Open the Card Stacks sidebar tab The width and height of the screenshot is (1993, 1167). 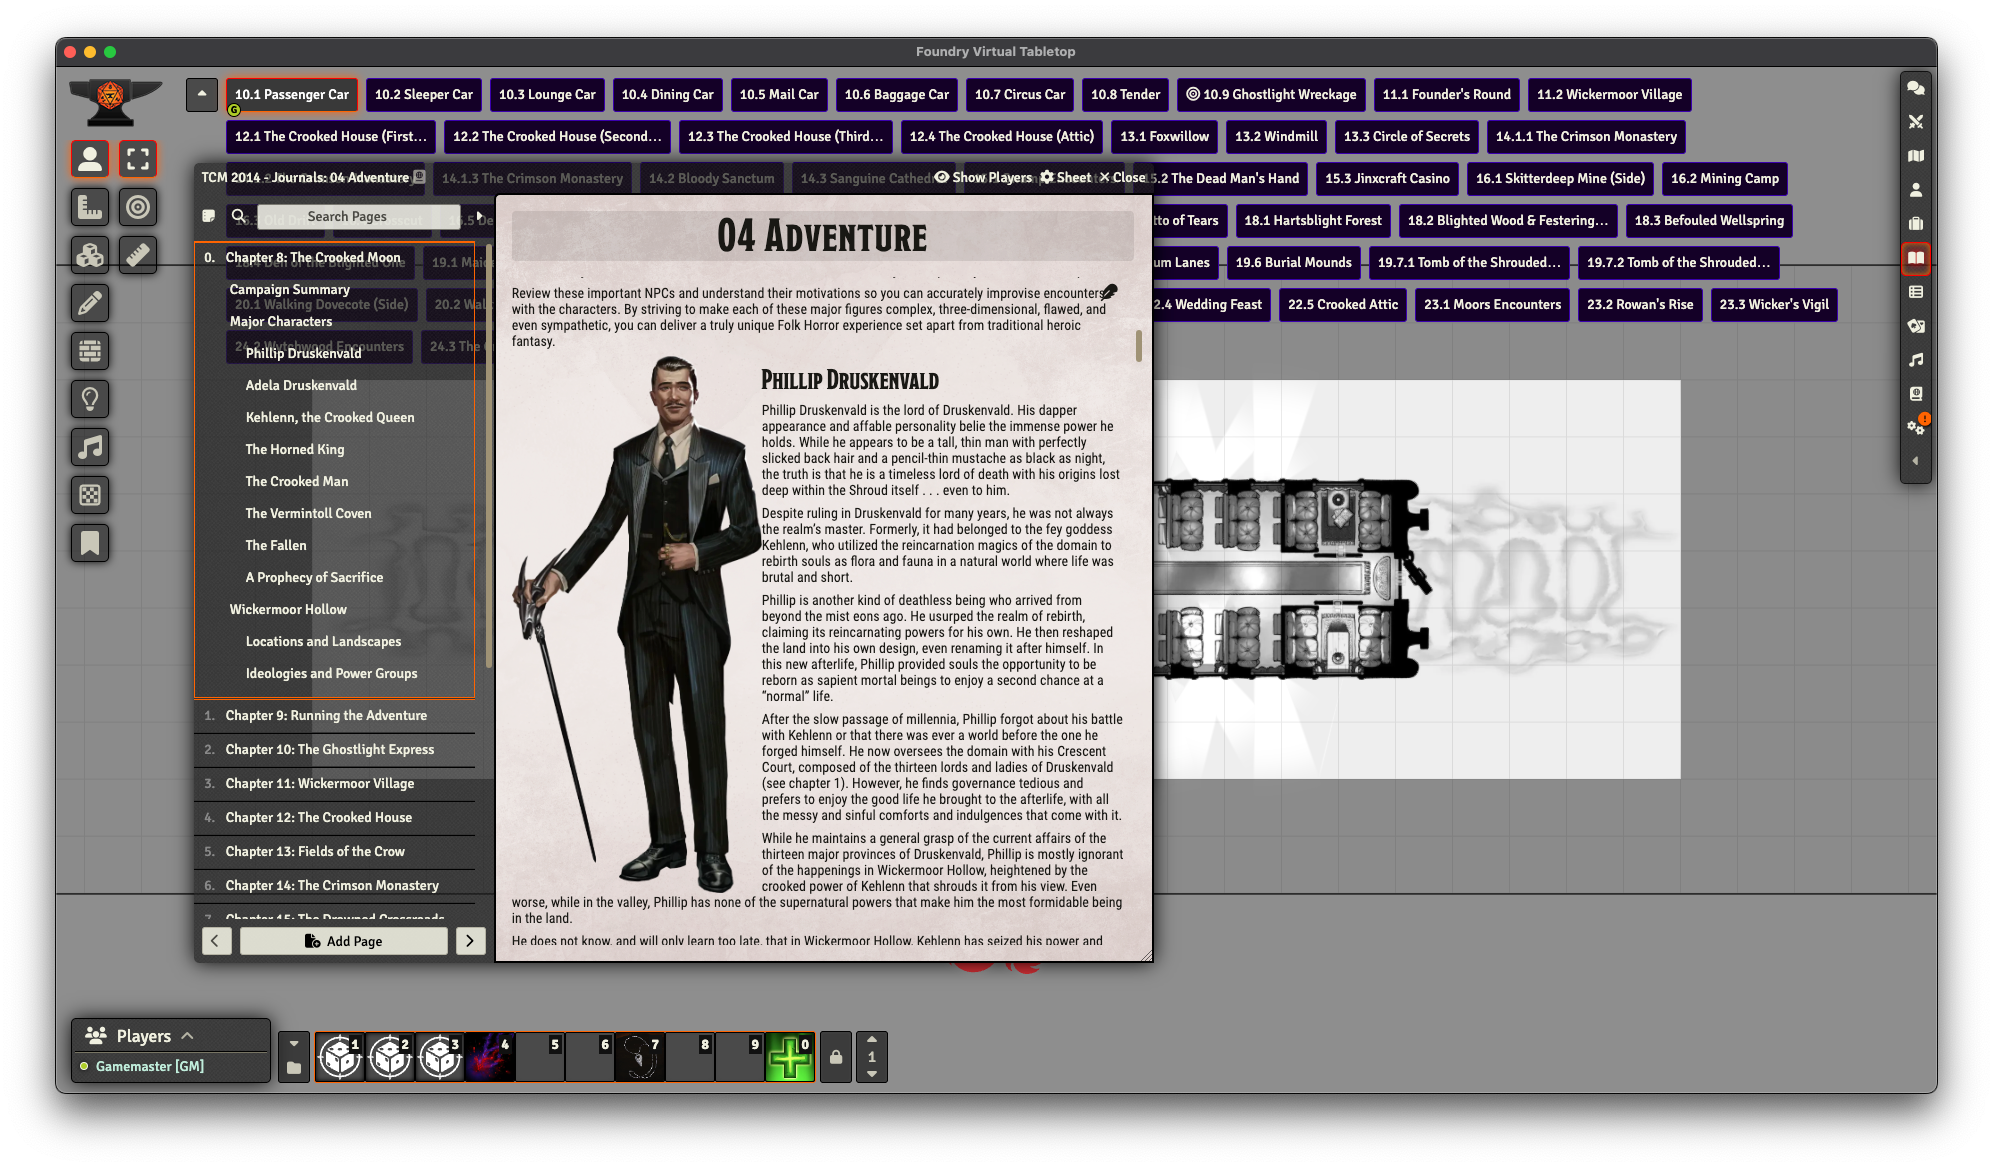[1915, 326]
